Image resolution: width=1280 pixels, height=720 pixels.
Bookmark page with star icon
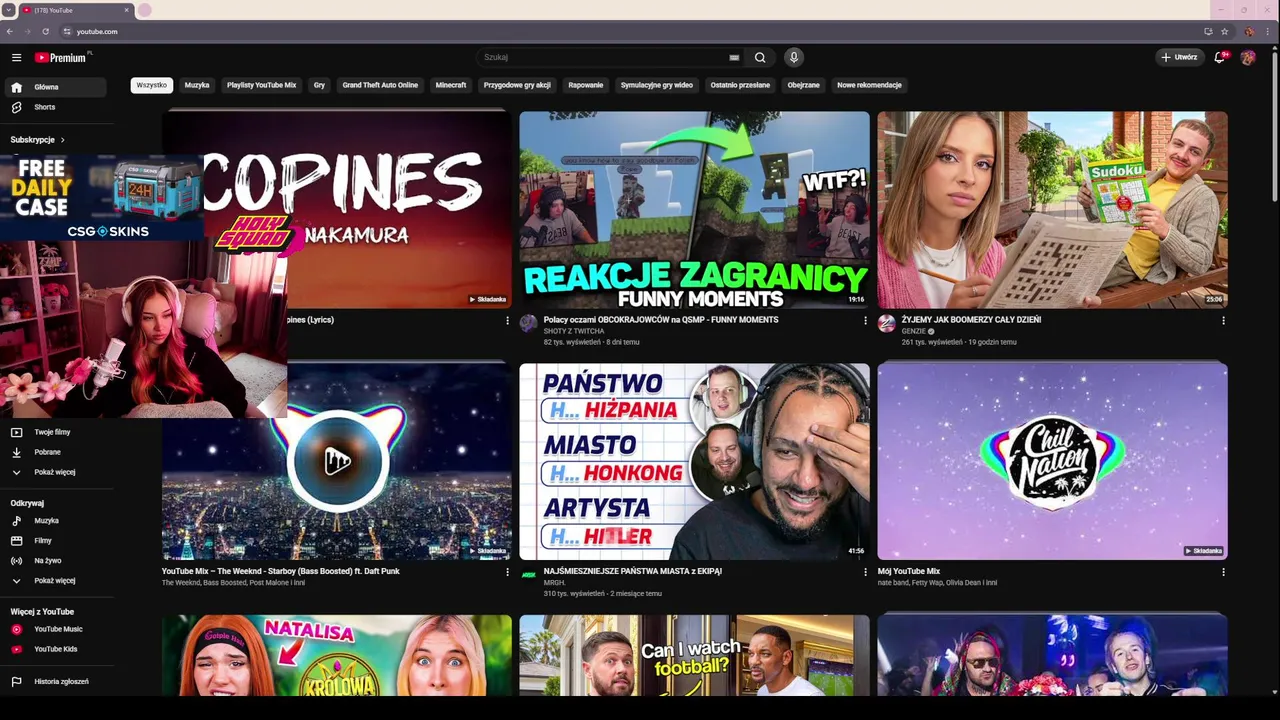[x=1224, y=31]
